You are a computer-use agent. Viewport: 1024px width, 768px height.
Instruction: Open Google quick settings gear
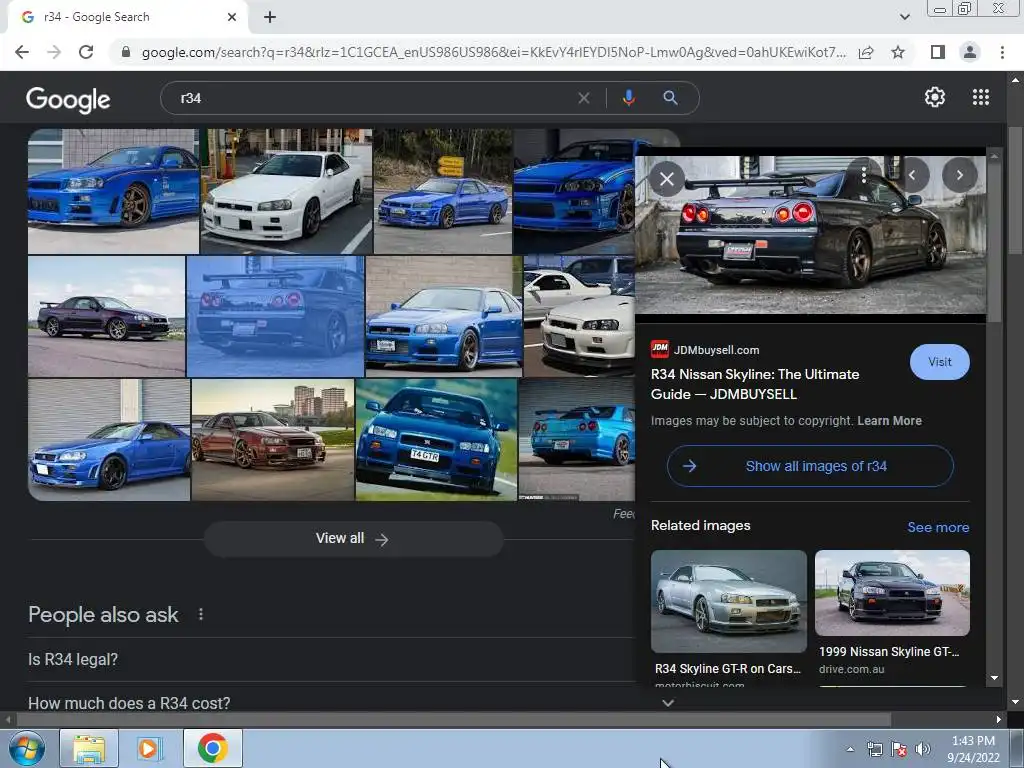click(x=935, y=97)
